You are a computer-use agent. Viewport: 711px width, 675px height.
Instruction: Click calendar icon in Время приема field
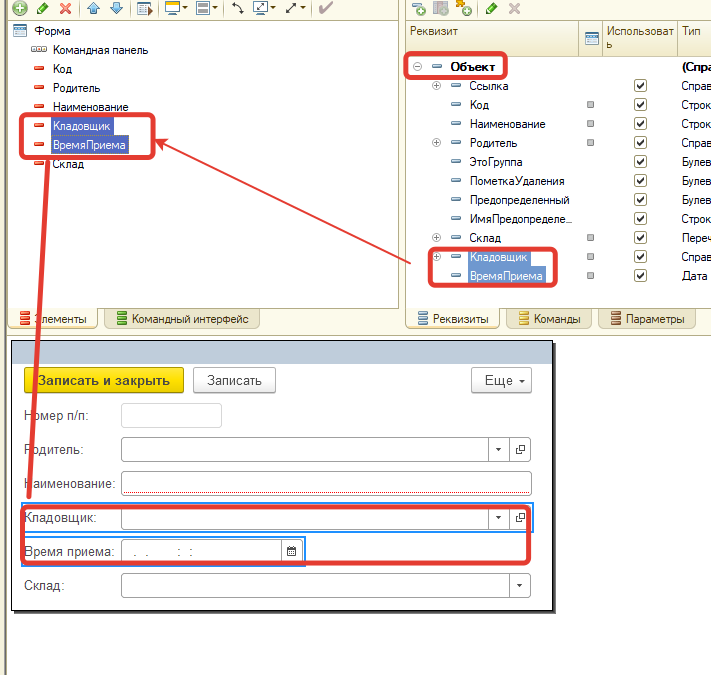coord(292,551)
